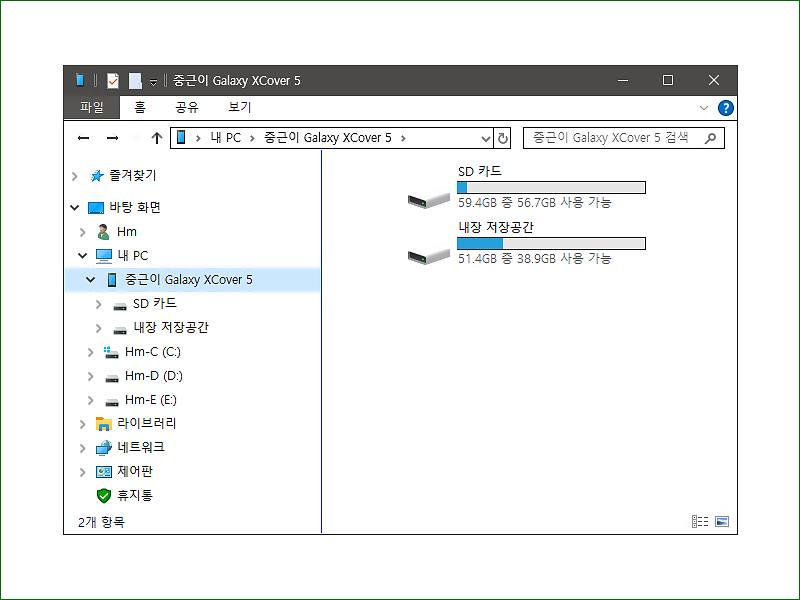The image size is (800, 600).
Task: Focus the 중근이 Galaxy XCover 5 검색 box
Action: point(623,138)
